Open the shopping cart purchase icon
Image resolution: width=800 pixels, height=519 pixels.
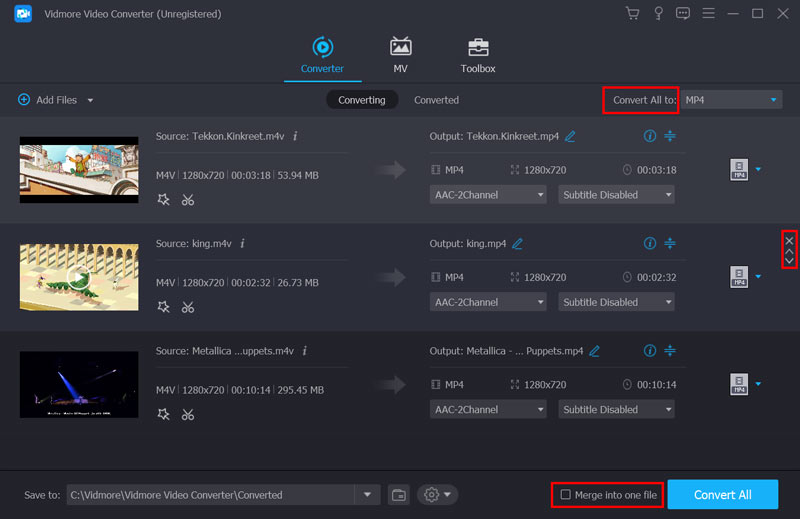[x=632, y=14]
